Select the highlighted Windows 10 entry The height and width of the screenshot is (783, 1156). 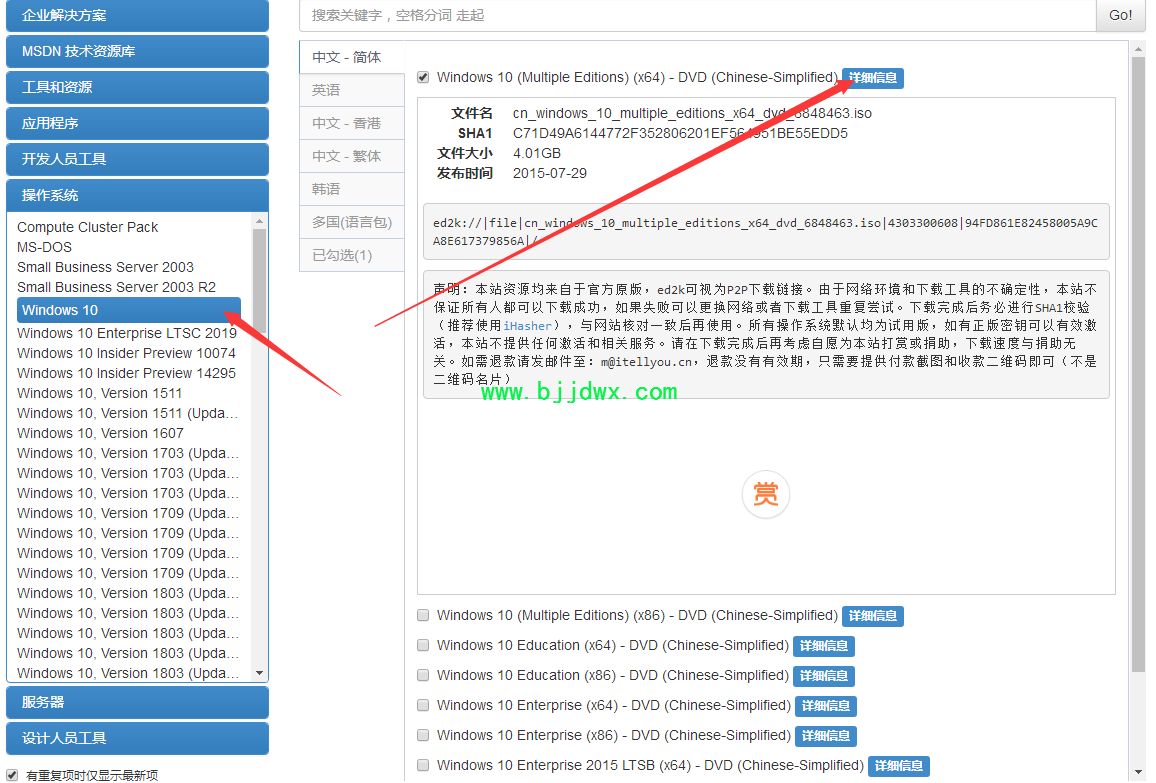[128, 310]
